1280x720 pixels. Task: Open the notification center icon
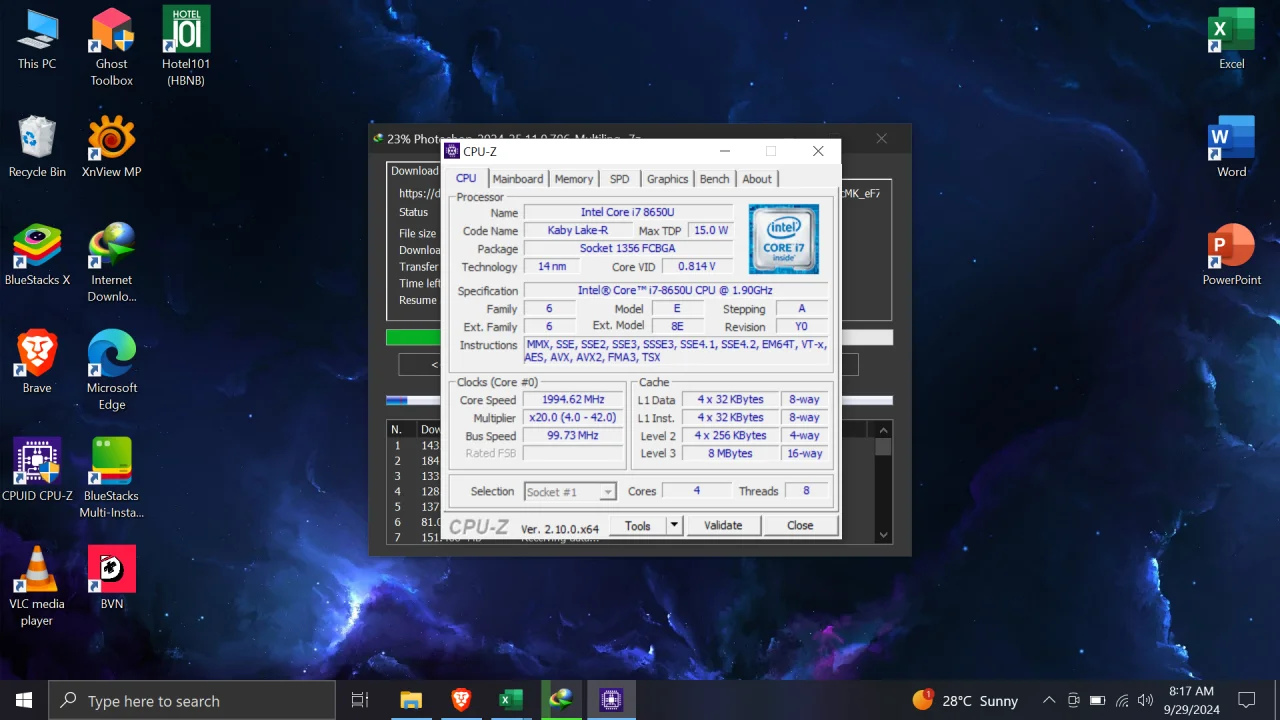(x=1247, y=700)
